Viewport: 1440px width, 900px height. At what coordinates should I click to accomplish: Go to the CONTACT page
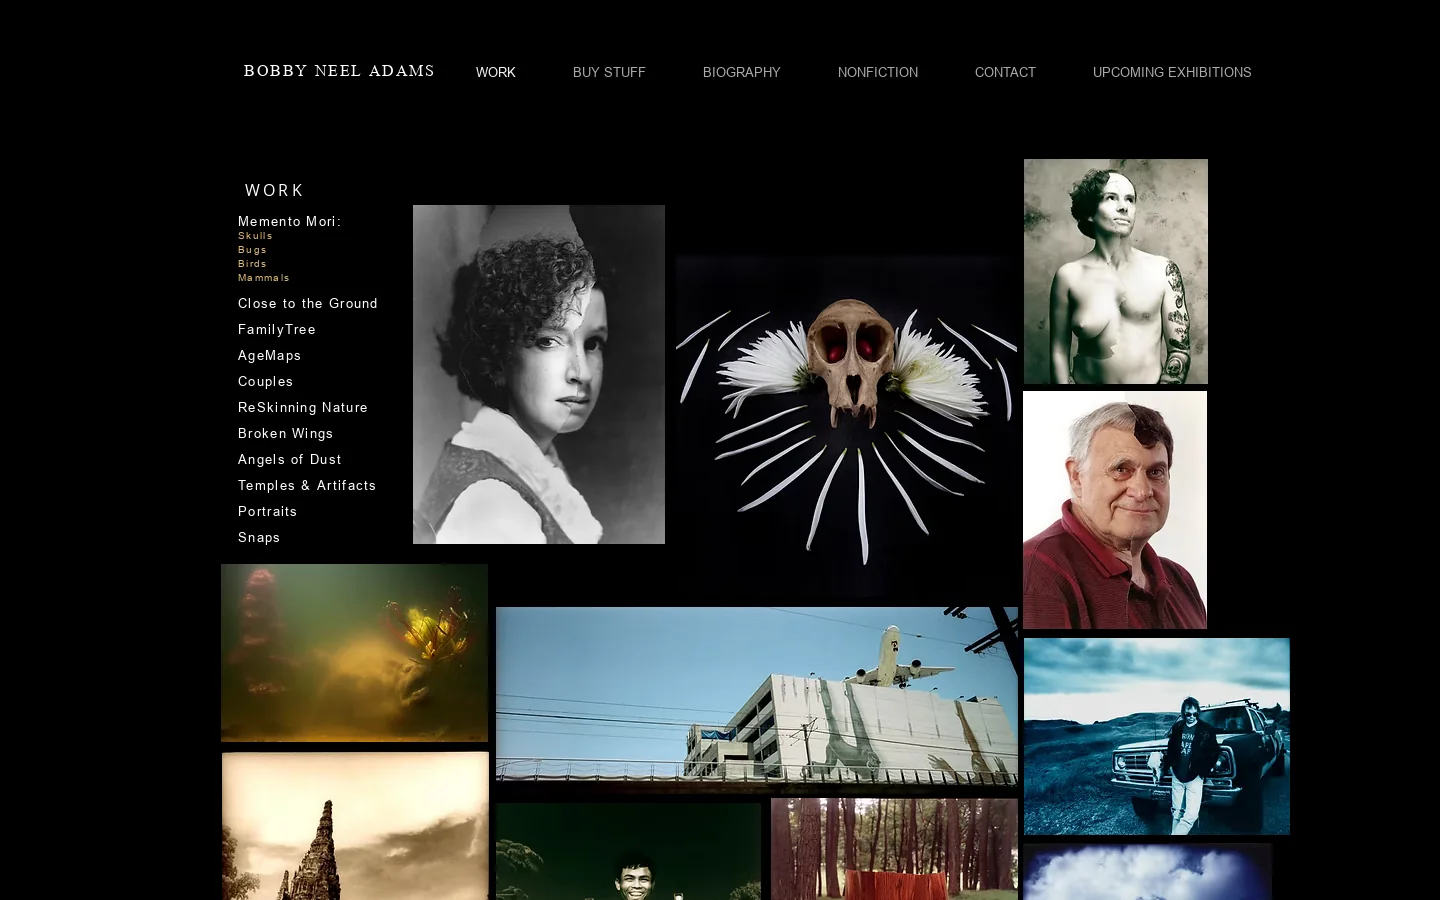[x=1005, y=72]
